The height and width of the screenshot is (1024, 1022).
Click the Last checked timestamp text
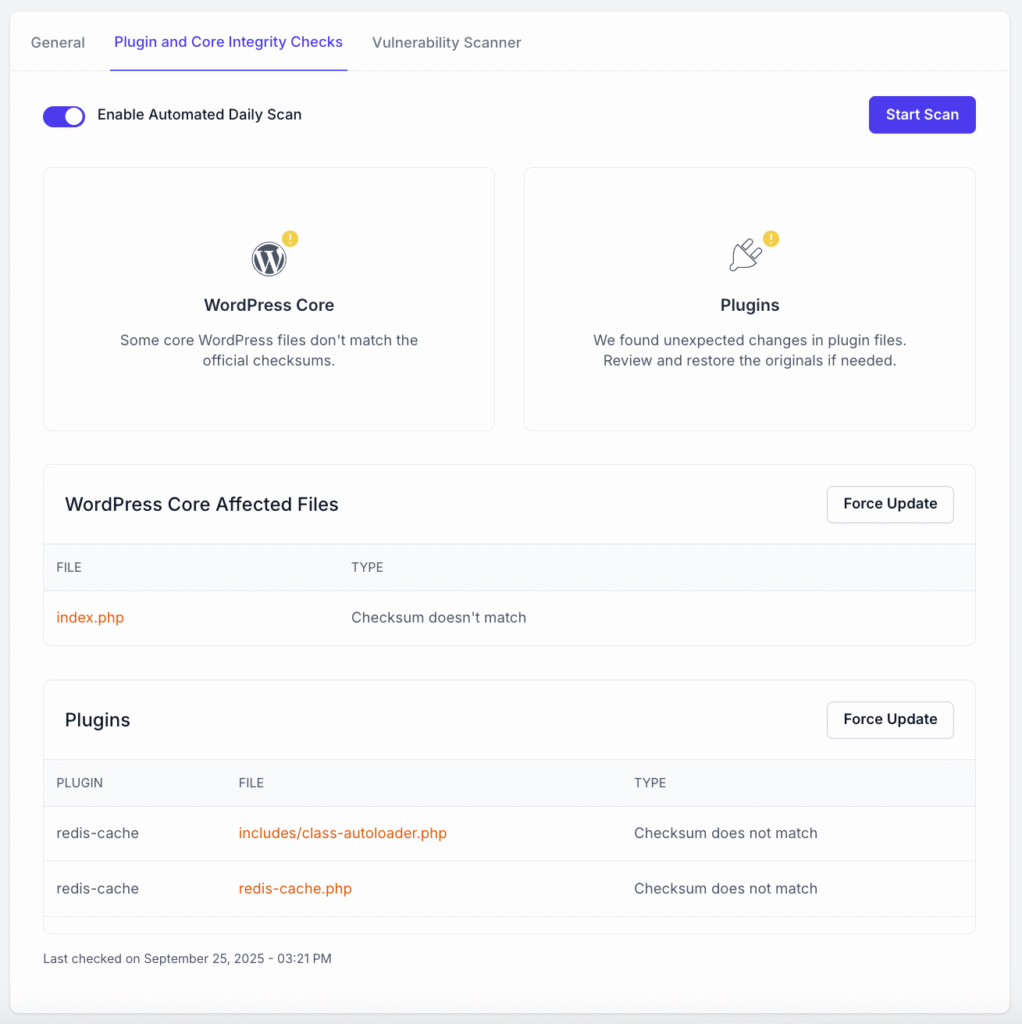pyautogui.click(x=187, y=958)
